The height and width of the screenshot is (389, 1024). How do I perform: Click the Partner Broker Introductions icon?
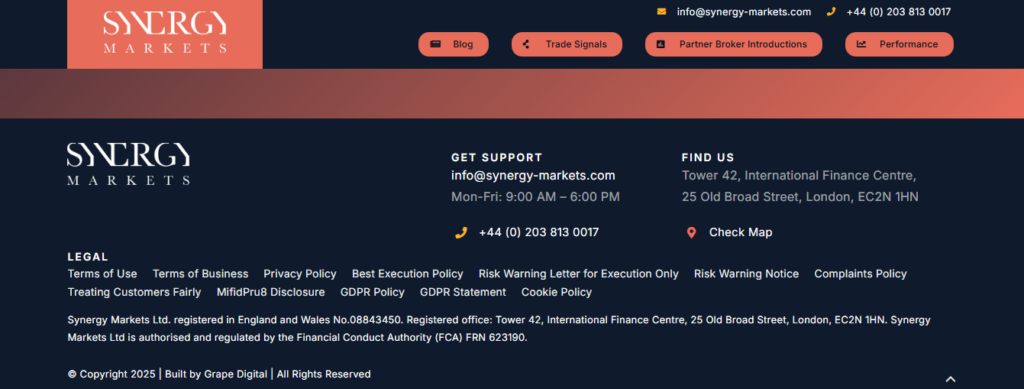(x=660, y=44)
